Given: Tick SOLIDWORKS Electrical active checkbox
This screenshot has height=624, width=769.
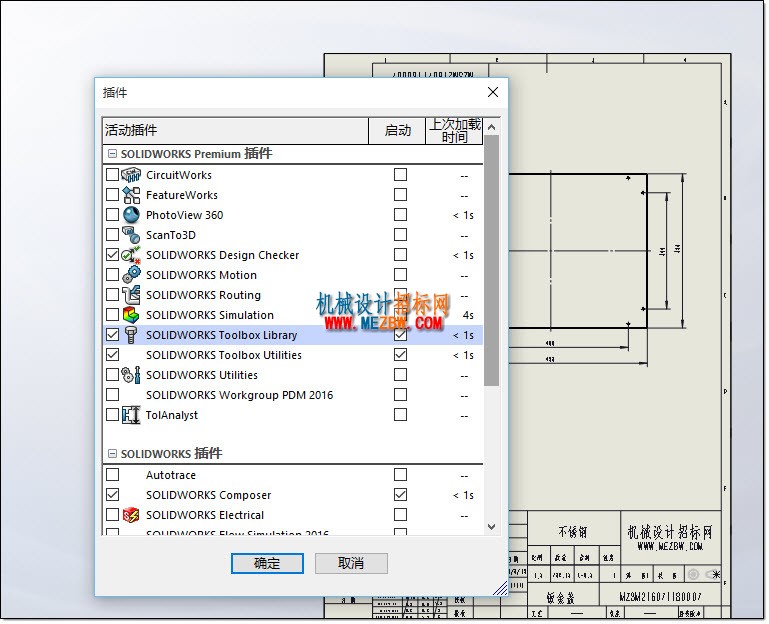Looking at the screenshot, I should pyautogui.click(x=112, y=515).
